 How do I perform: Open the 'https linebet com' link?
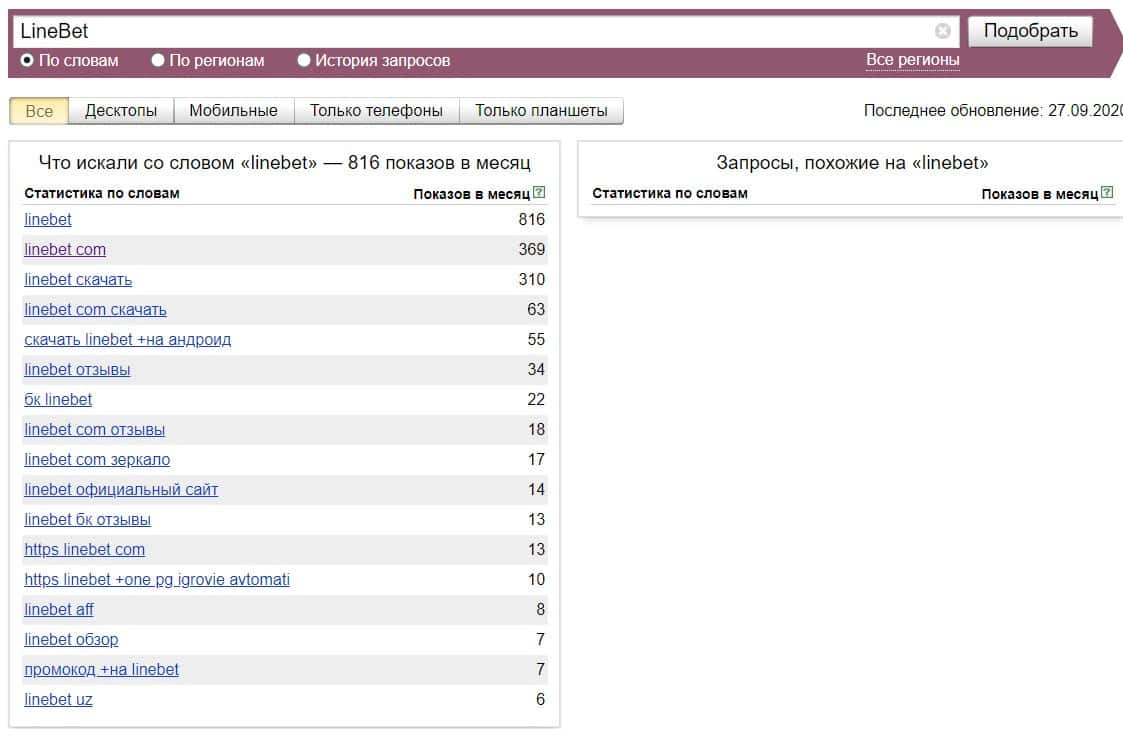point(85,550)
